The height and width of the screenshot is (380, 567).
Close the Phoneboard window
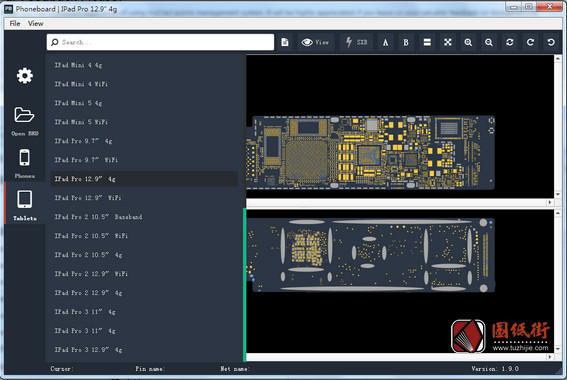(549, 7)
